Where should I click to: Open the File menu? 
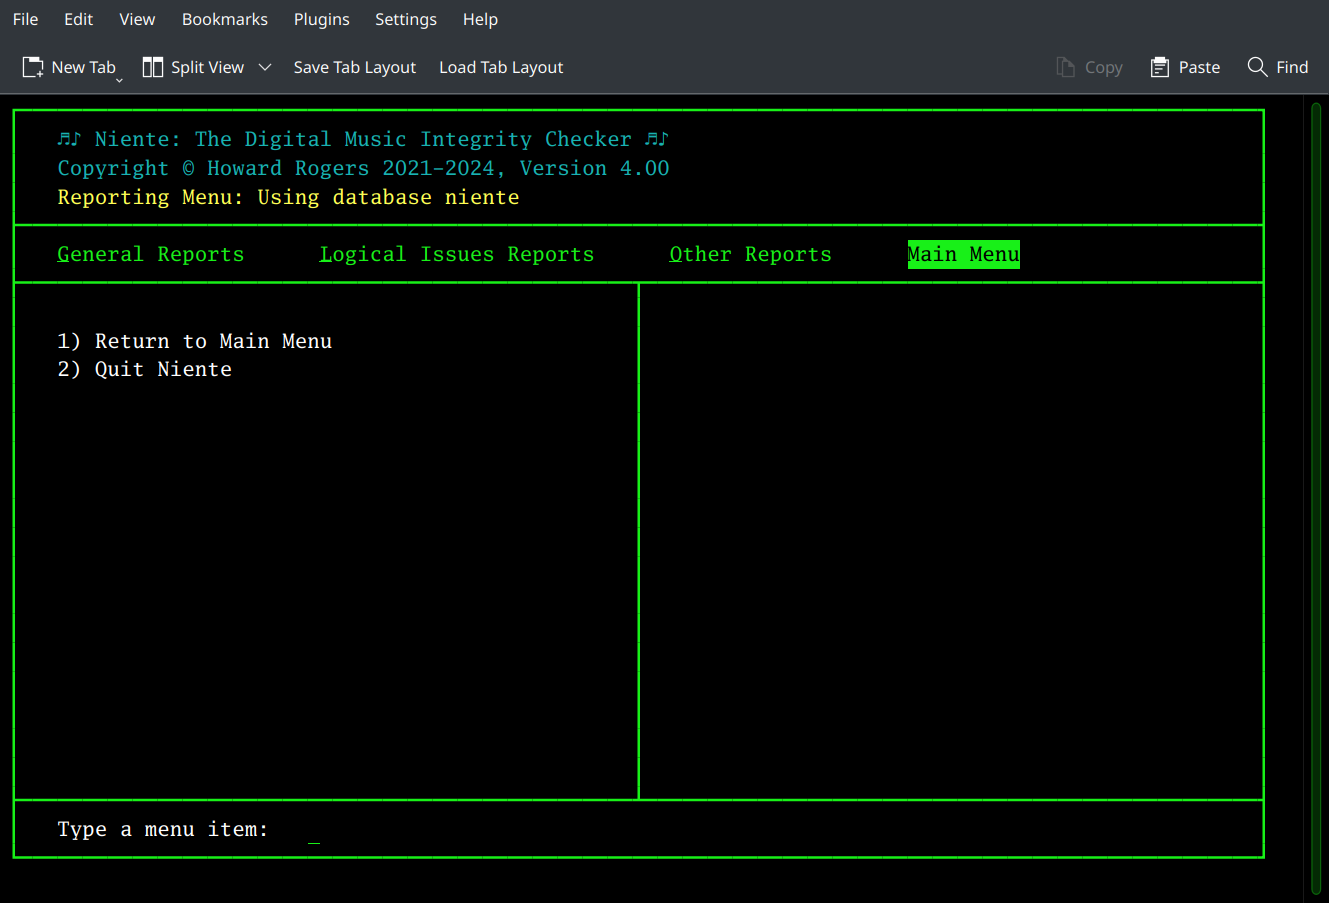tap(25, 19)
